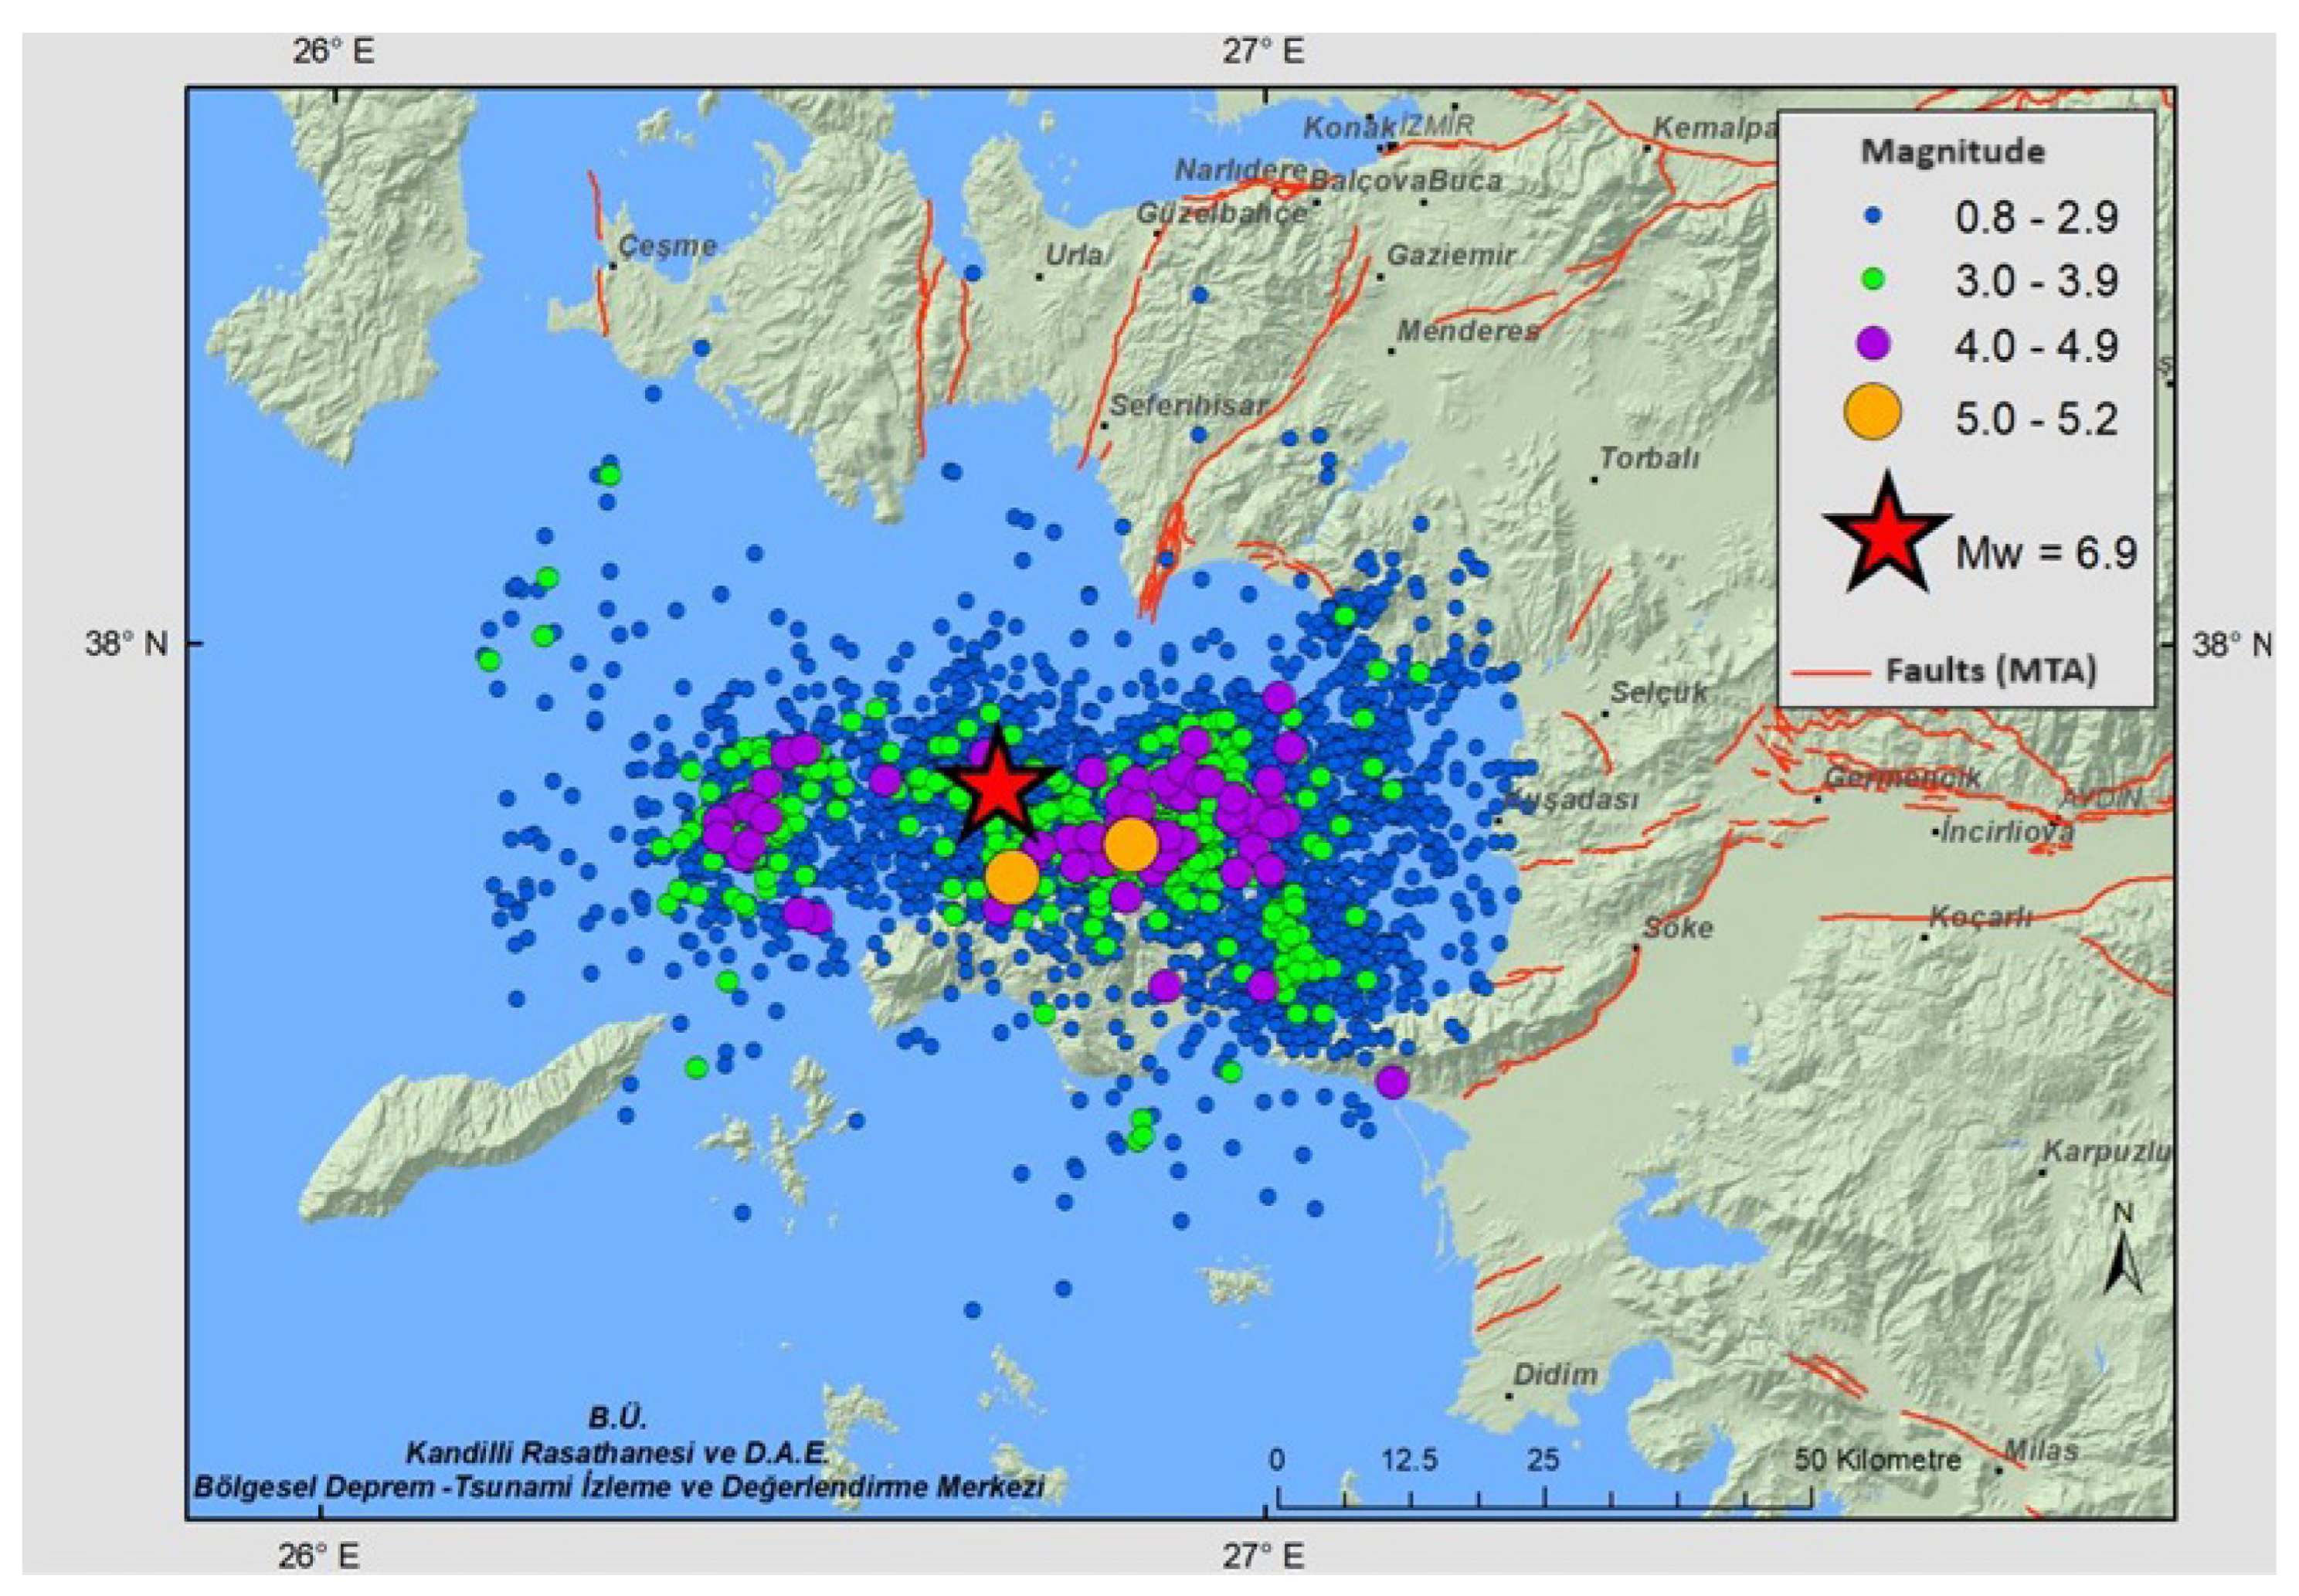The width and height of the screenshot is (2299, 1596).
Task: Click the Selçuk town label
Action: tap(1659, 691)
